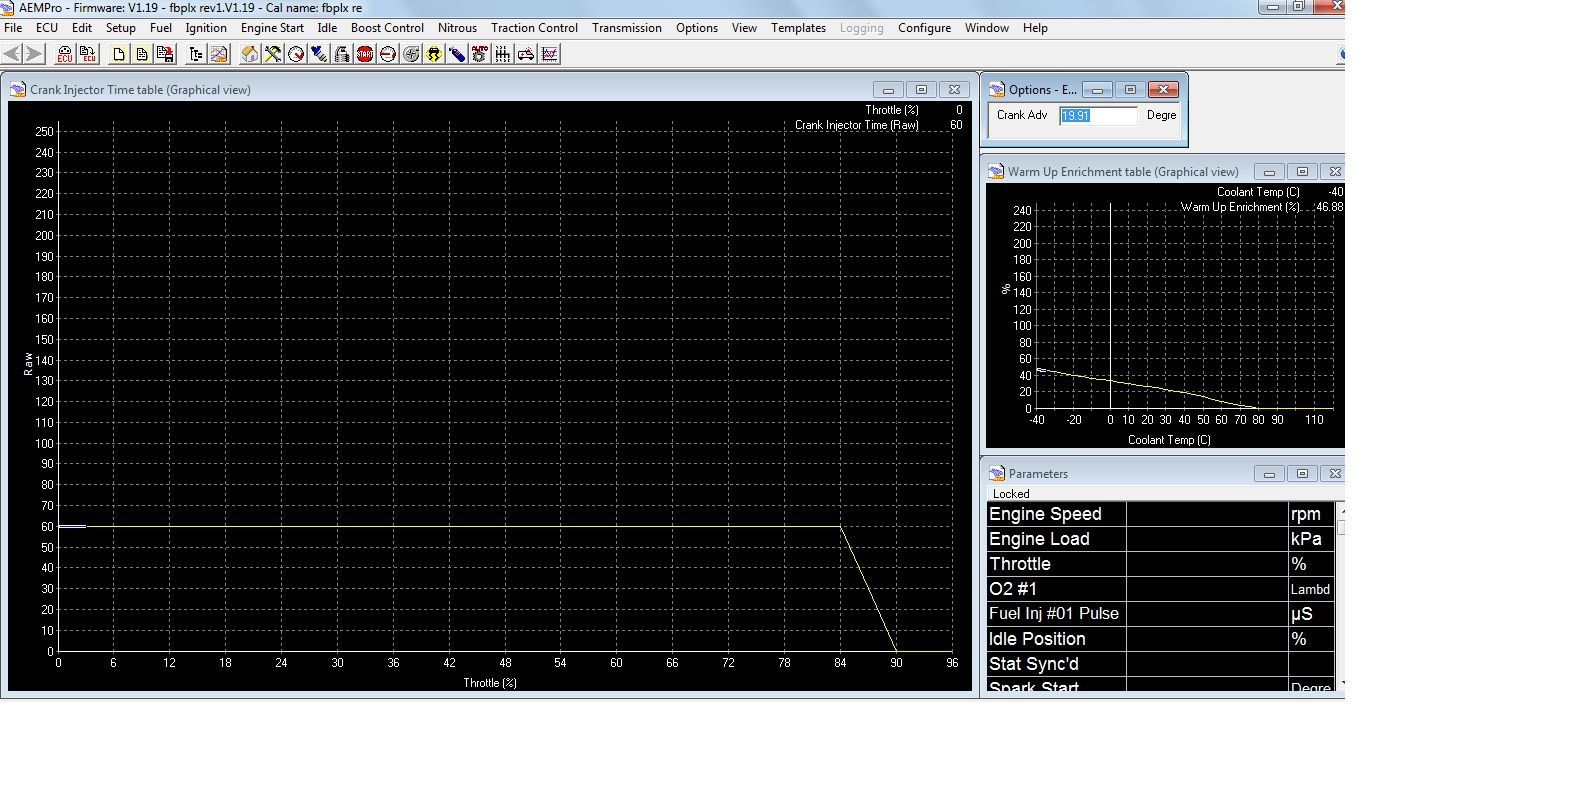Open the nitrous bottle toolbar icon
The image size is (1569, 811).
pyautogui.click(x=457, y=54)
